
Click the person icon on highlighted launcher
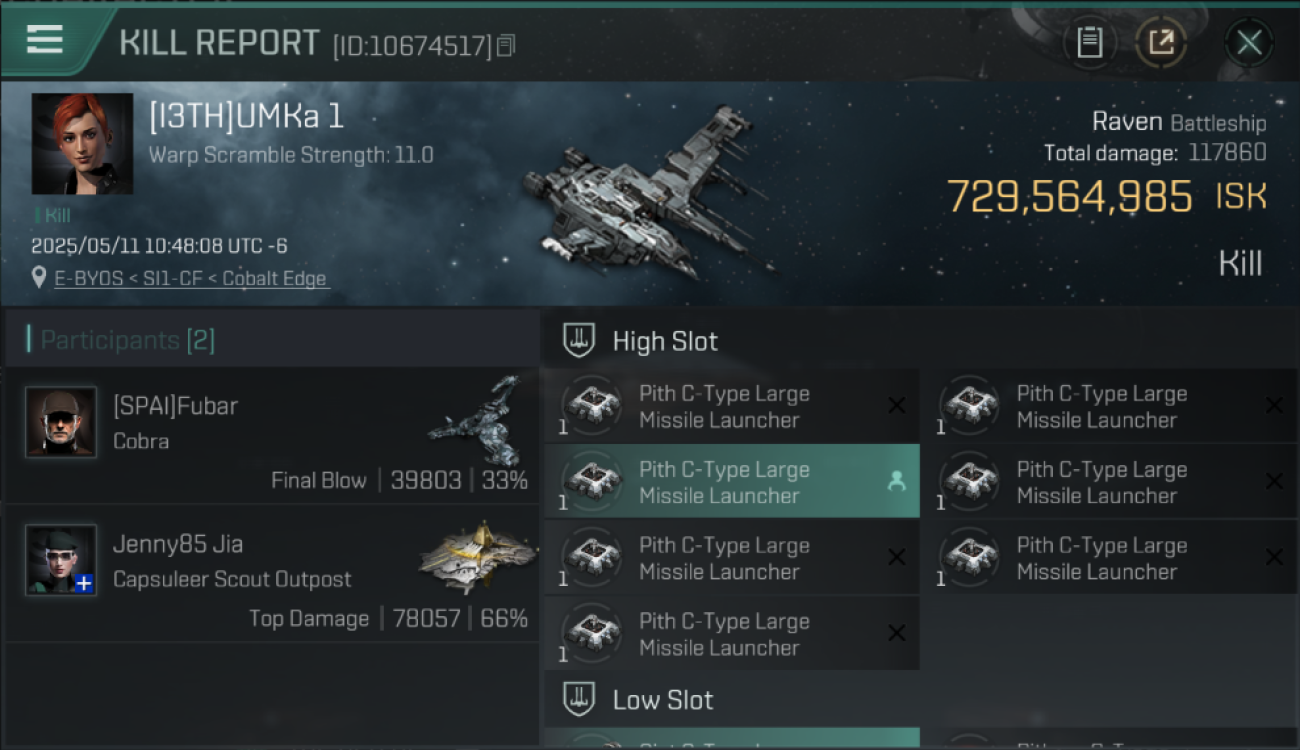[x=896, y=482]
